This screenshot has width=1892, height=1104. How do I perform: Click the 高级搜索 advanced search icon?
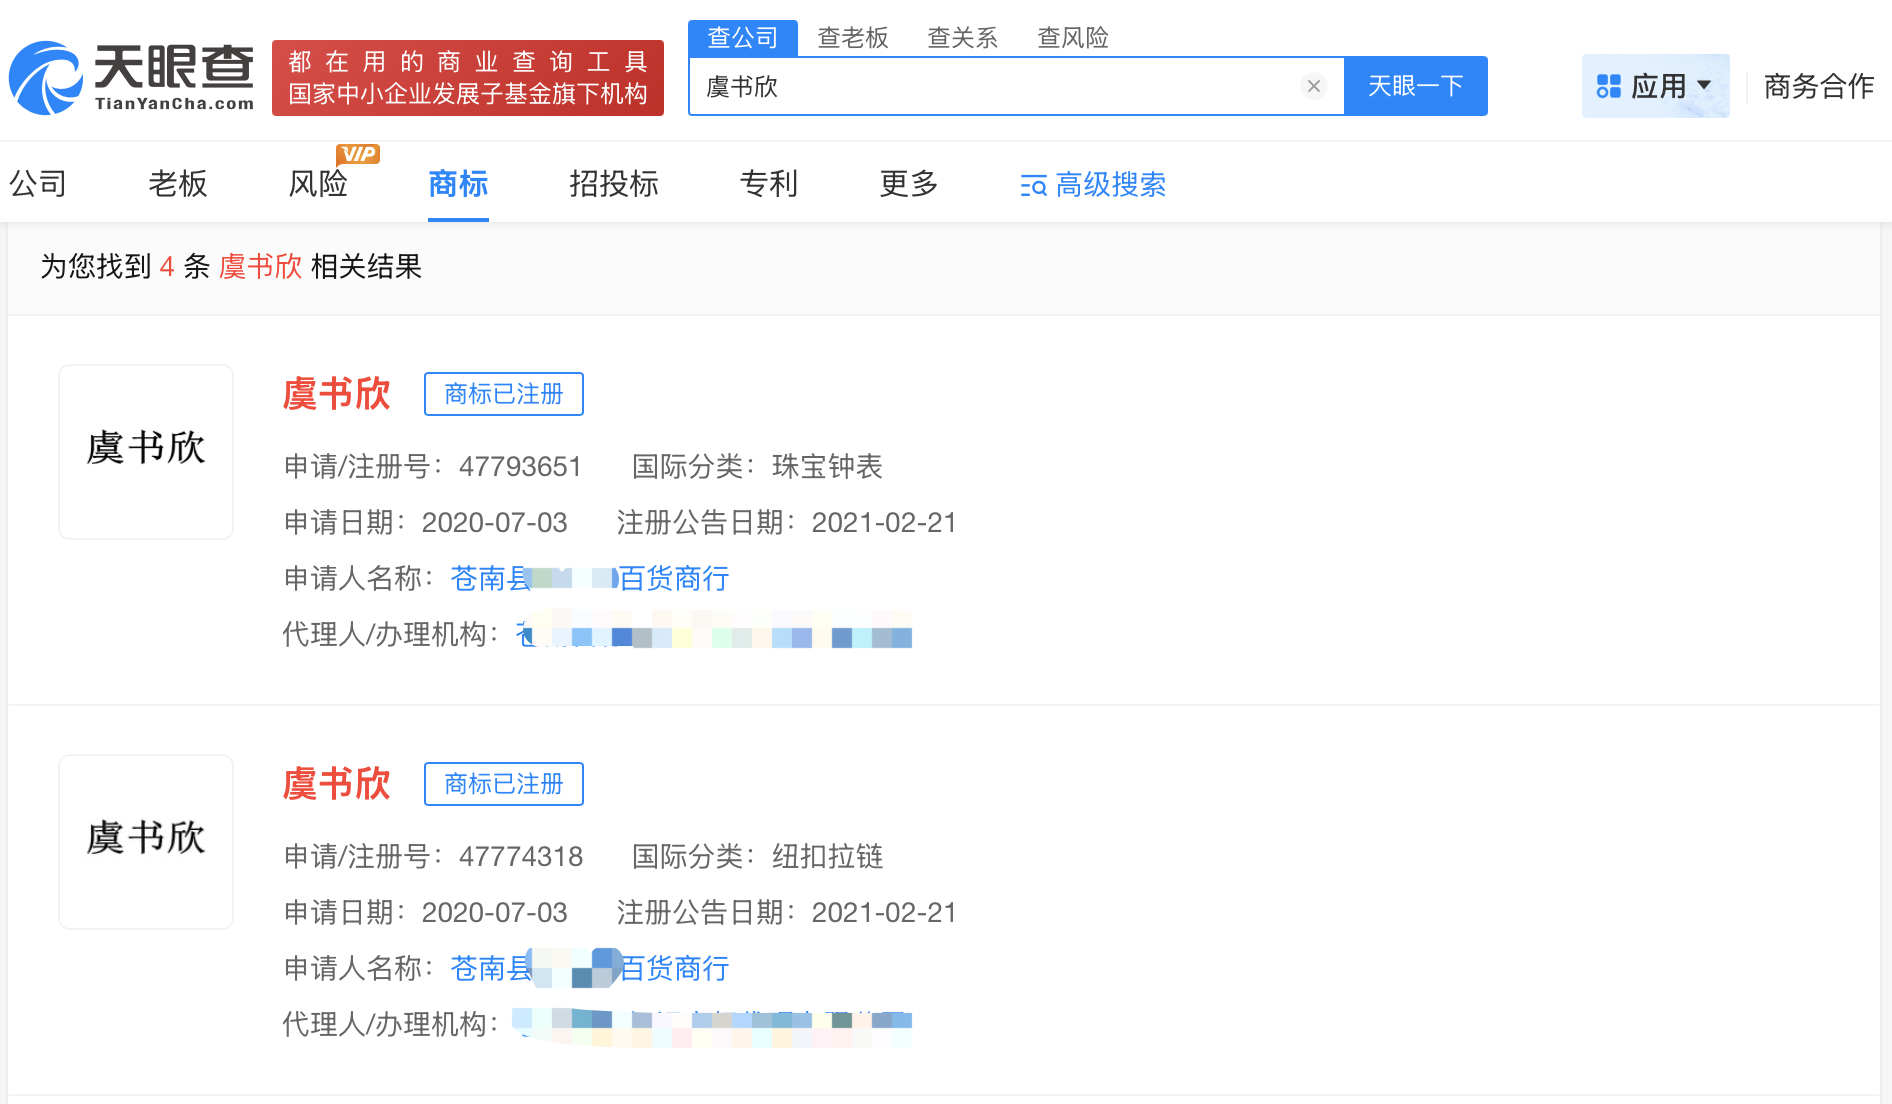click(x=1032, y=186)
